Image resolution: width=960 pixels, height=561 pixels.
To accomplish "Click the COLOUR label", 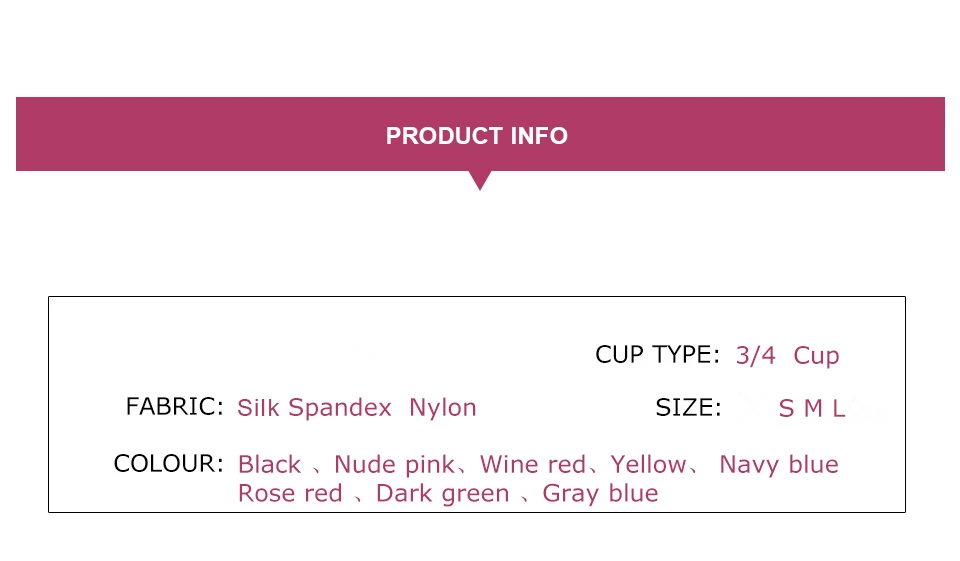I will tap(168, 464).
